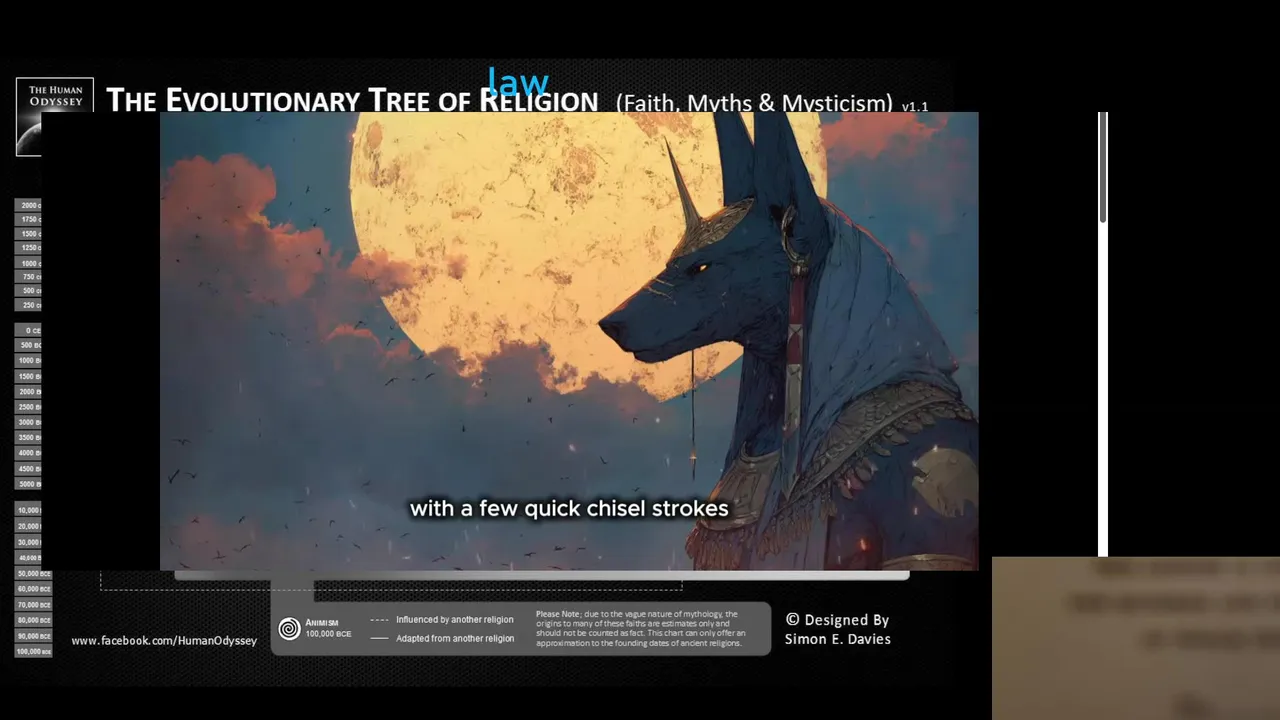Screen dimensions: 1280x720
Task: Select the 10,000 timeline marker
Action: tap(28, 510)
